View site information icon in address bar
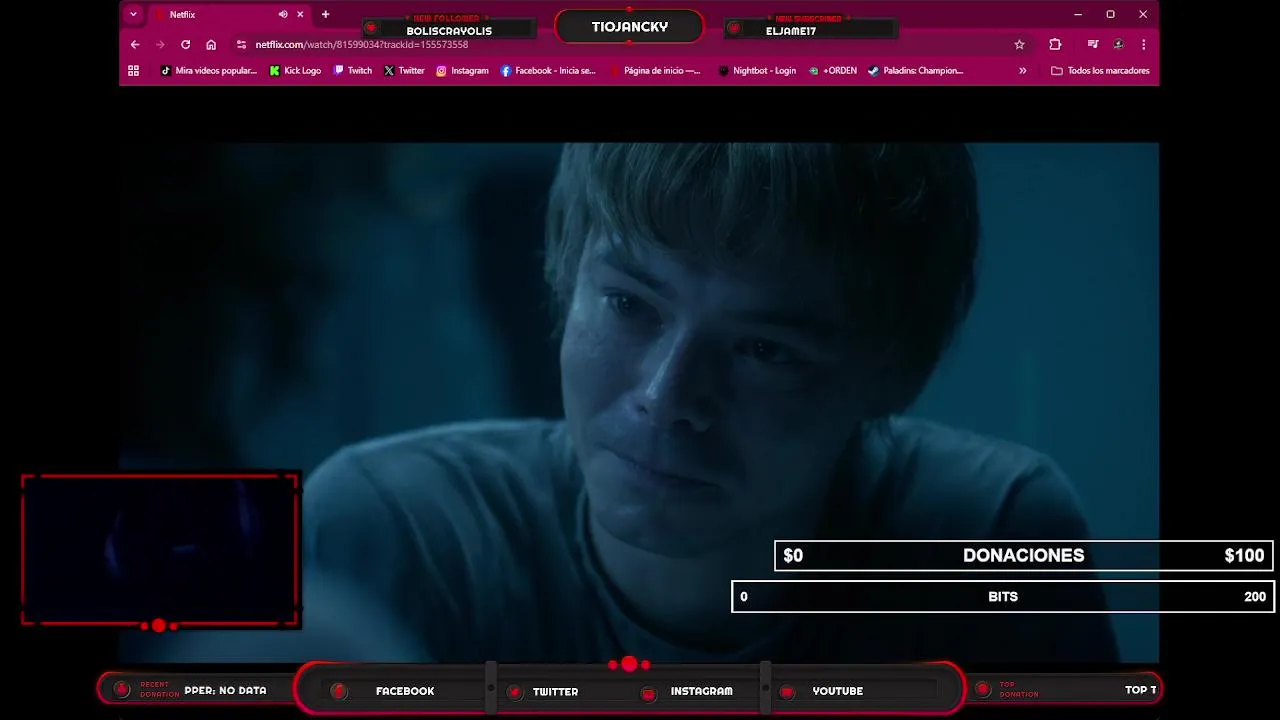 241,44
